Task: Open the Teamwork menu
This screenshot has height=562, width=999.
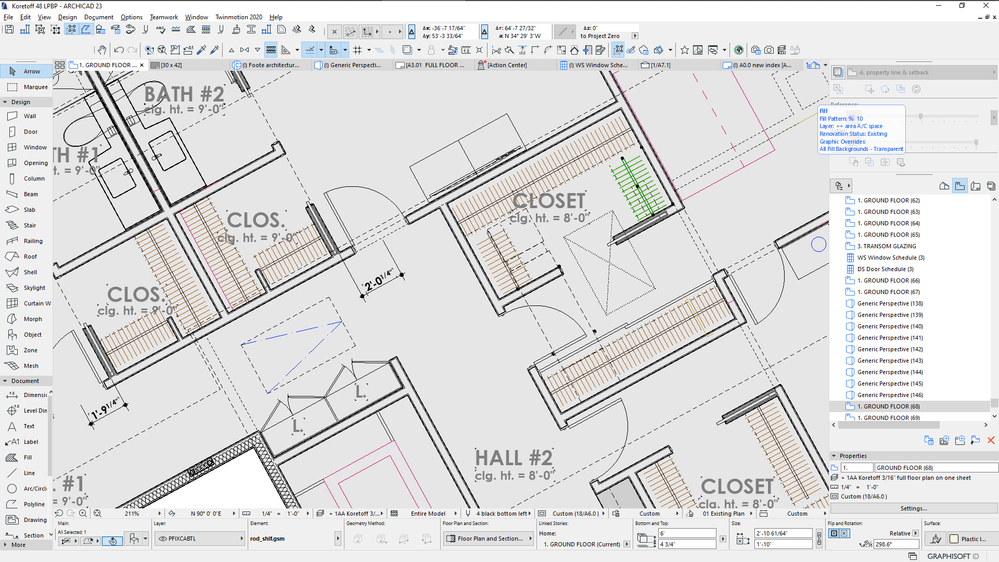Action: pos(164,17)
